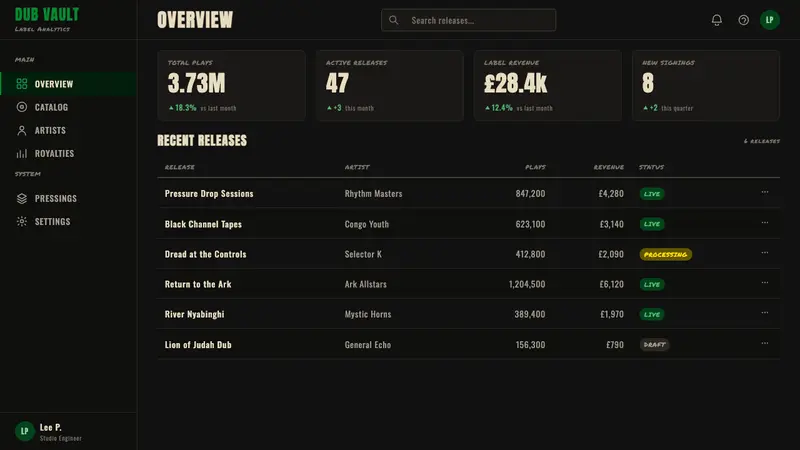Open Pressings section
800x450 pixels.
coord(68,198)
